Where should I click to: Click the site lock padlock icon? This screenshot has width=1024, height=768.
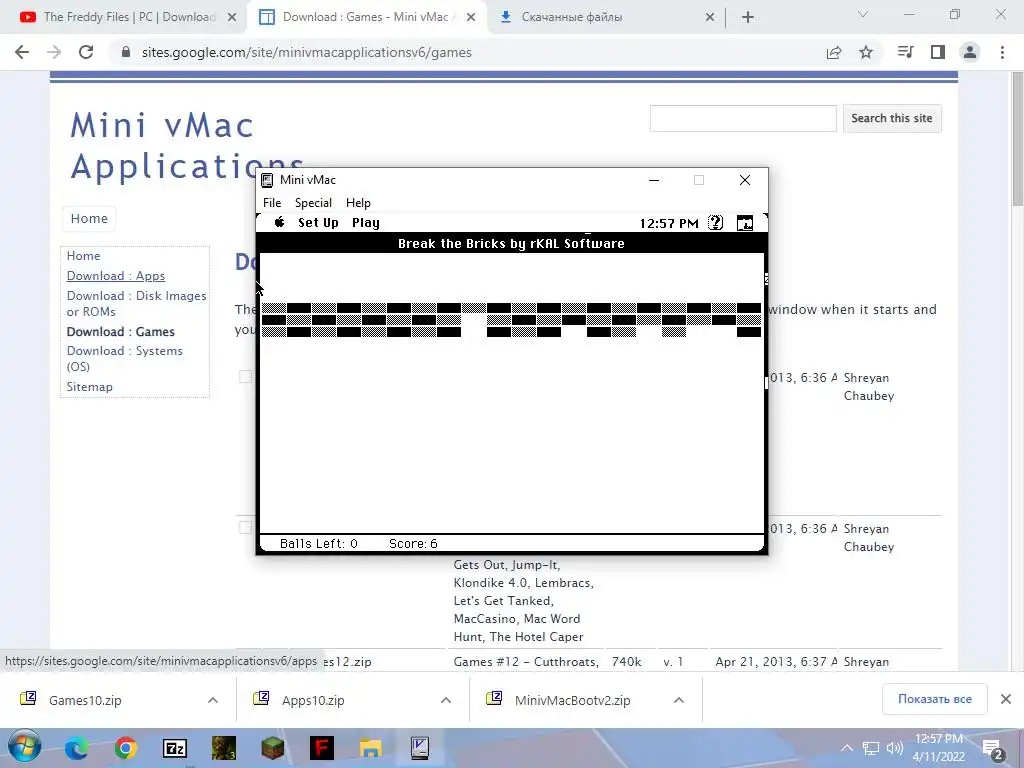126,52
